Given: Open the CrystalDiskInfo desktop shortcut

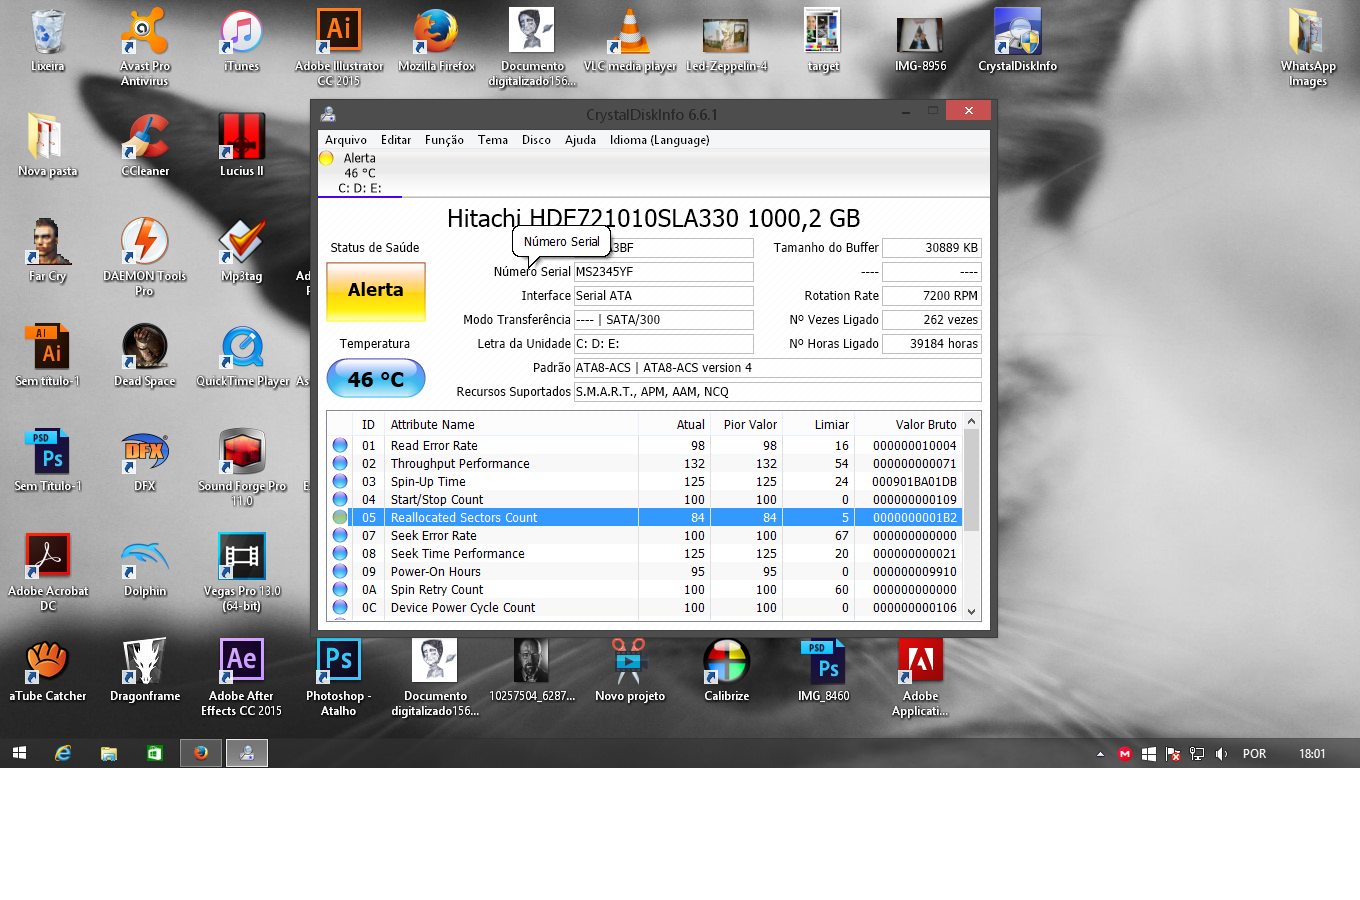Looking at the screenshot, I should tap(1017, 41).
